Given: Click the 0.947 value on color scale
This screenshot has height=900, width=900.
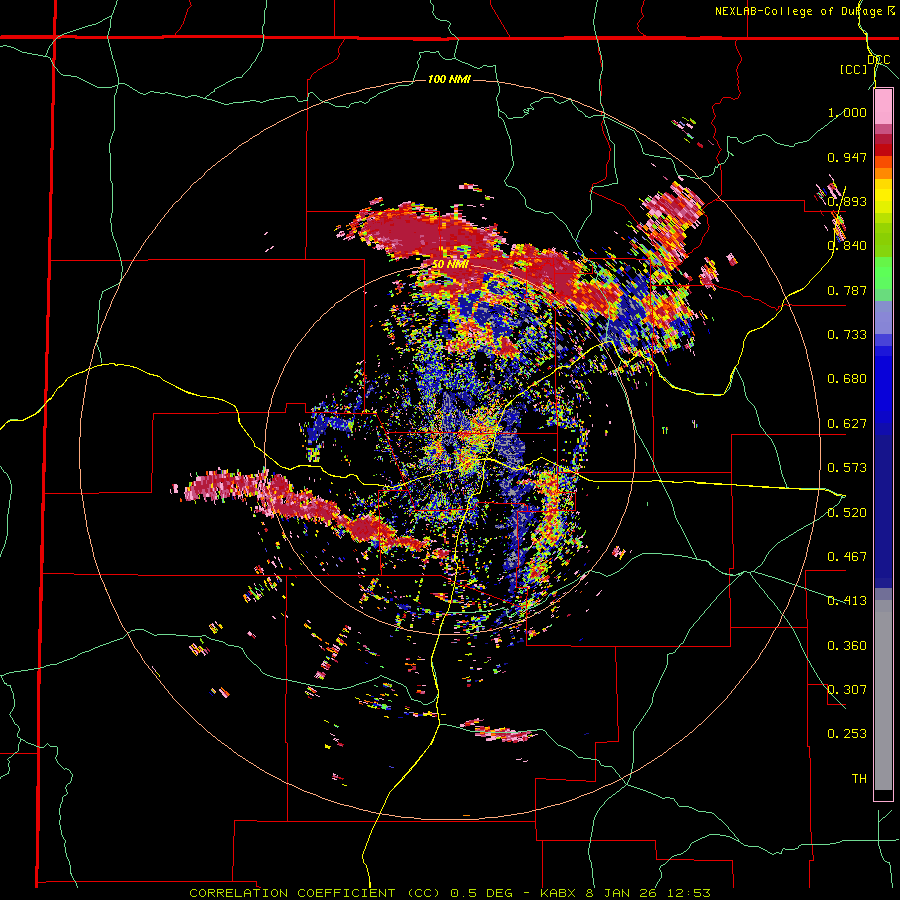Looking at the screenshot, I should [x=847, y=157].
